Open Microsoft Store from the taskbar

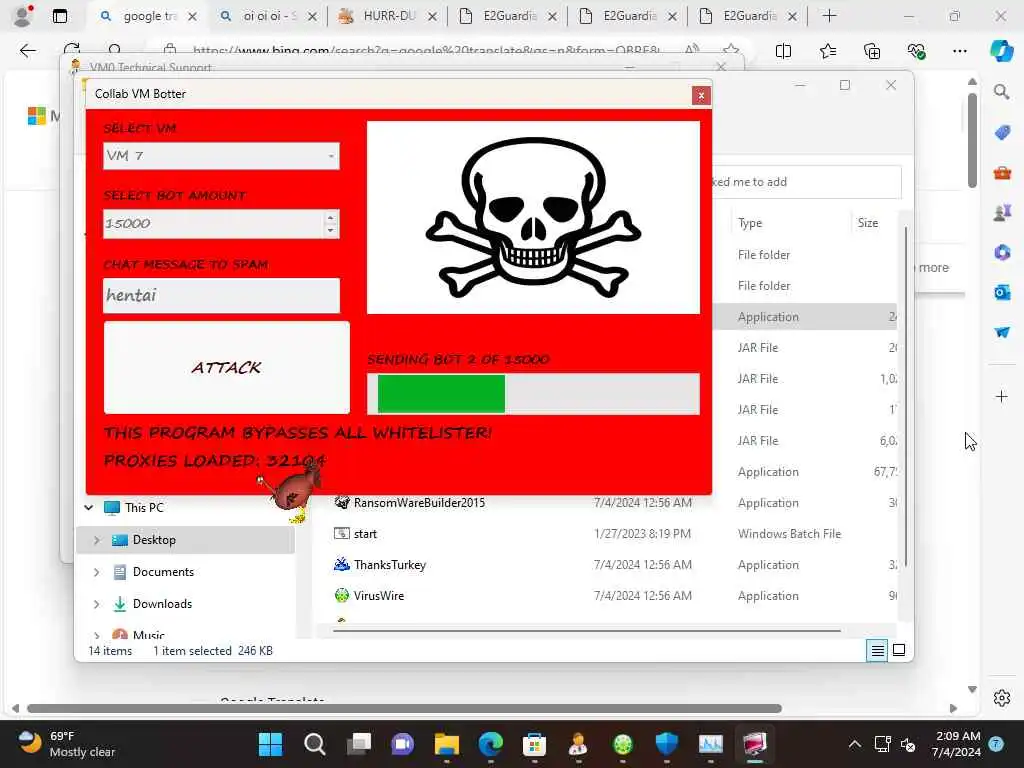[x=534, y=744]
